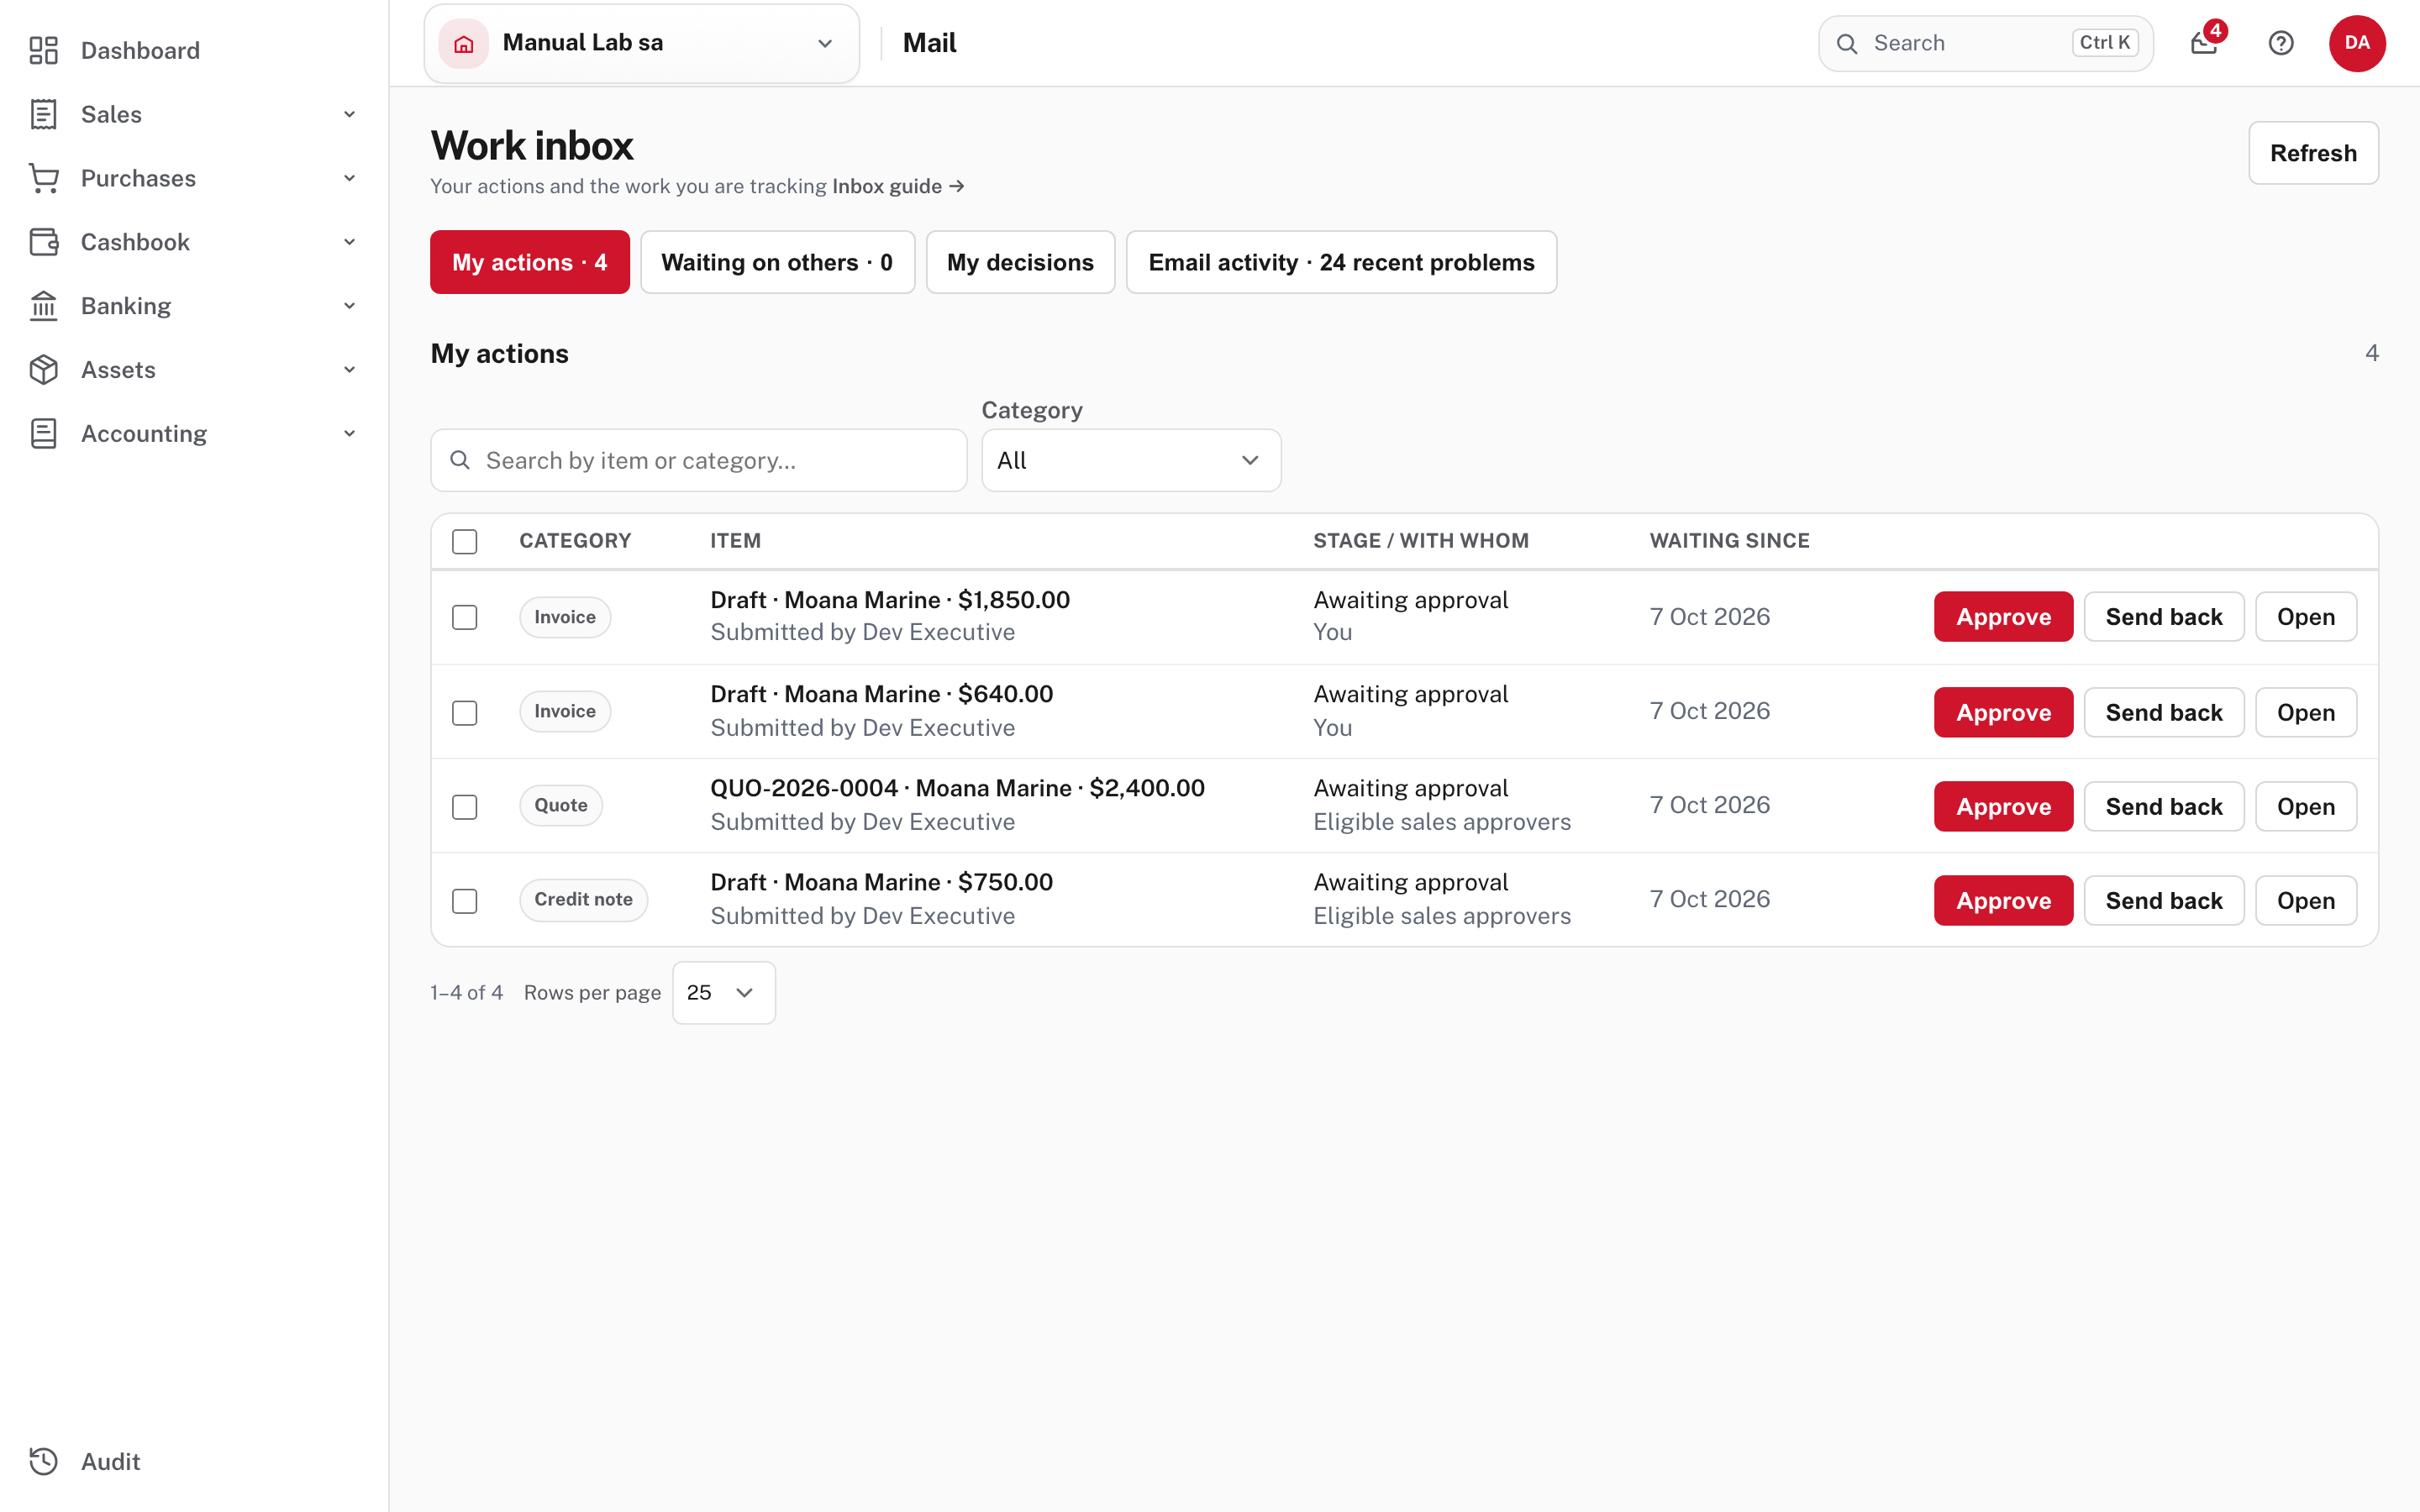The height and width of the screenshot is (1512, 2420).
Task: Click the Purchases cart icon
Action: click(x=43, y=178)
